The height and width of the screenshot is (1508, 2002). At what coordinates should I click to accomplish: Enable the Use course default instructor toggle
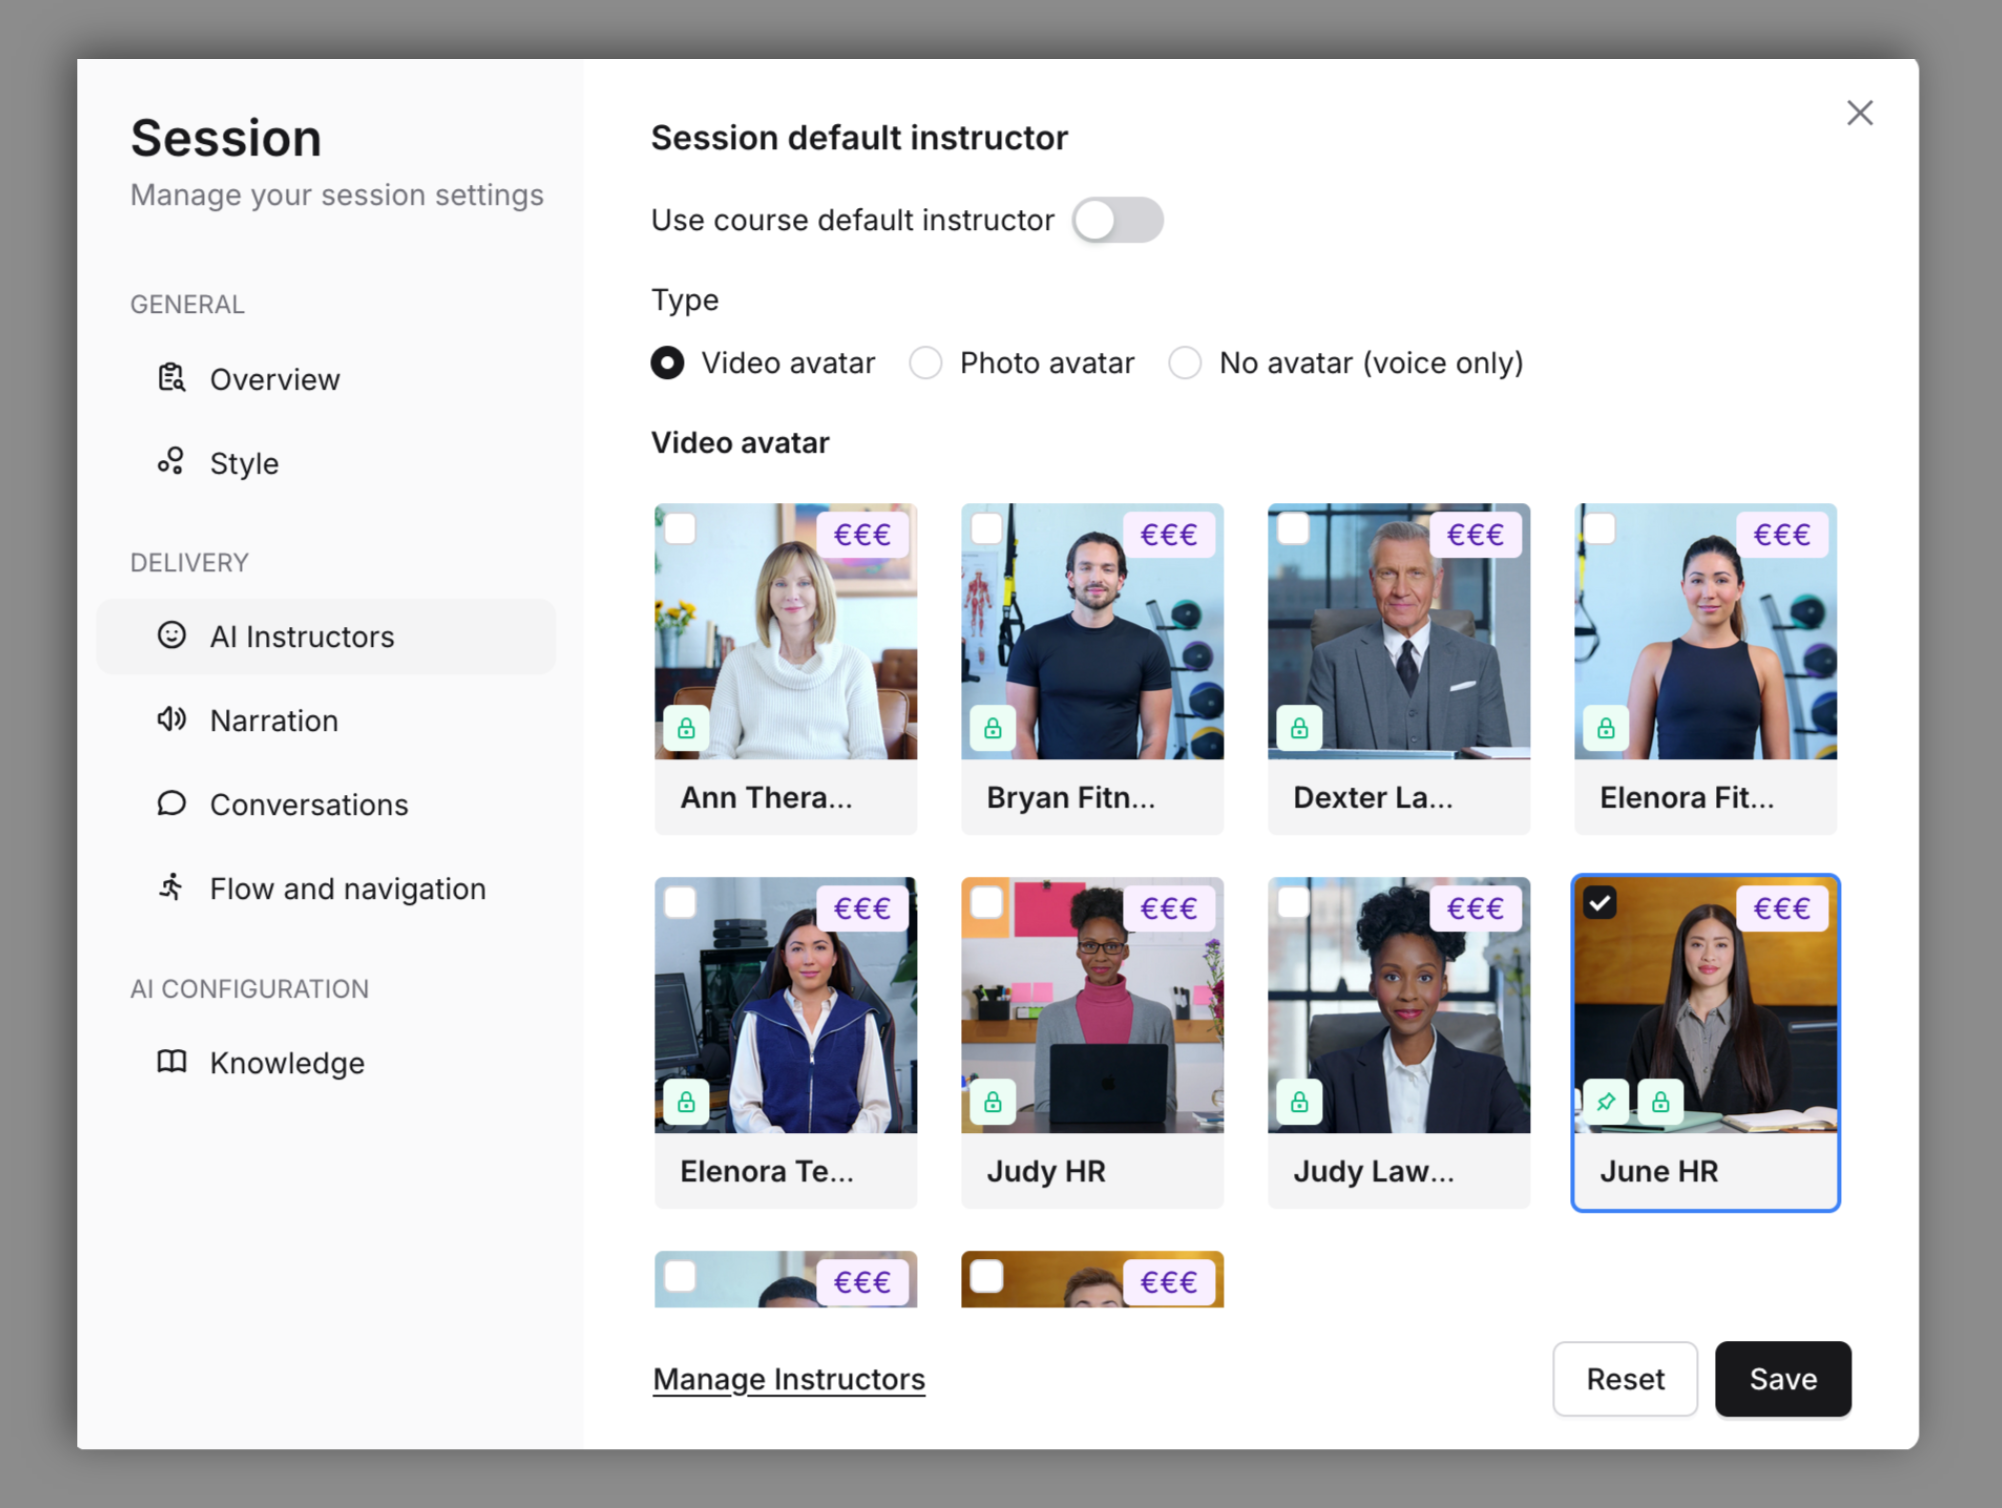tap(1117, 220)
